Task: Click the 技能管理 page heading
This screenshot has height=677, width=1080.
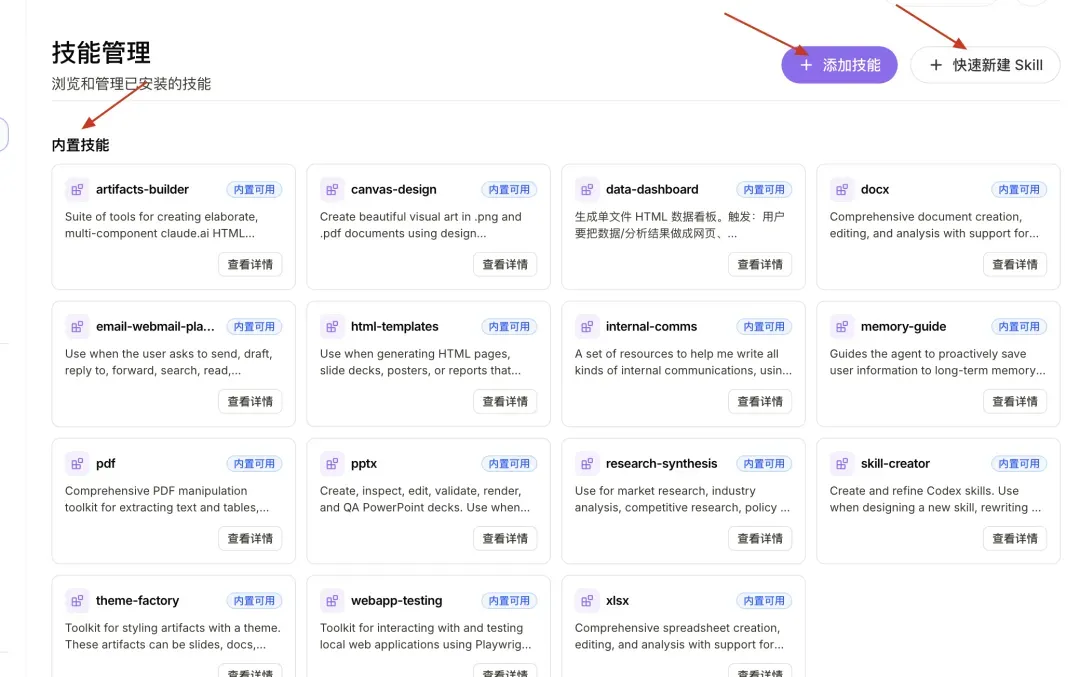Action: click(x=101, y=52)
